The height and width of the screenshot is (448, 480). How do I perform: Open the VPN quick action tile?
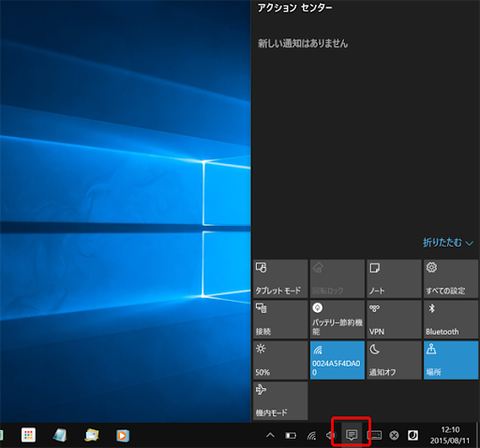click(x=394, y=319)
